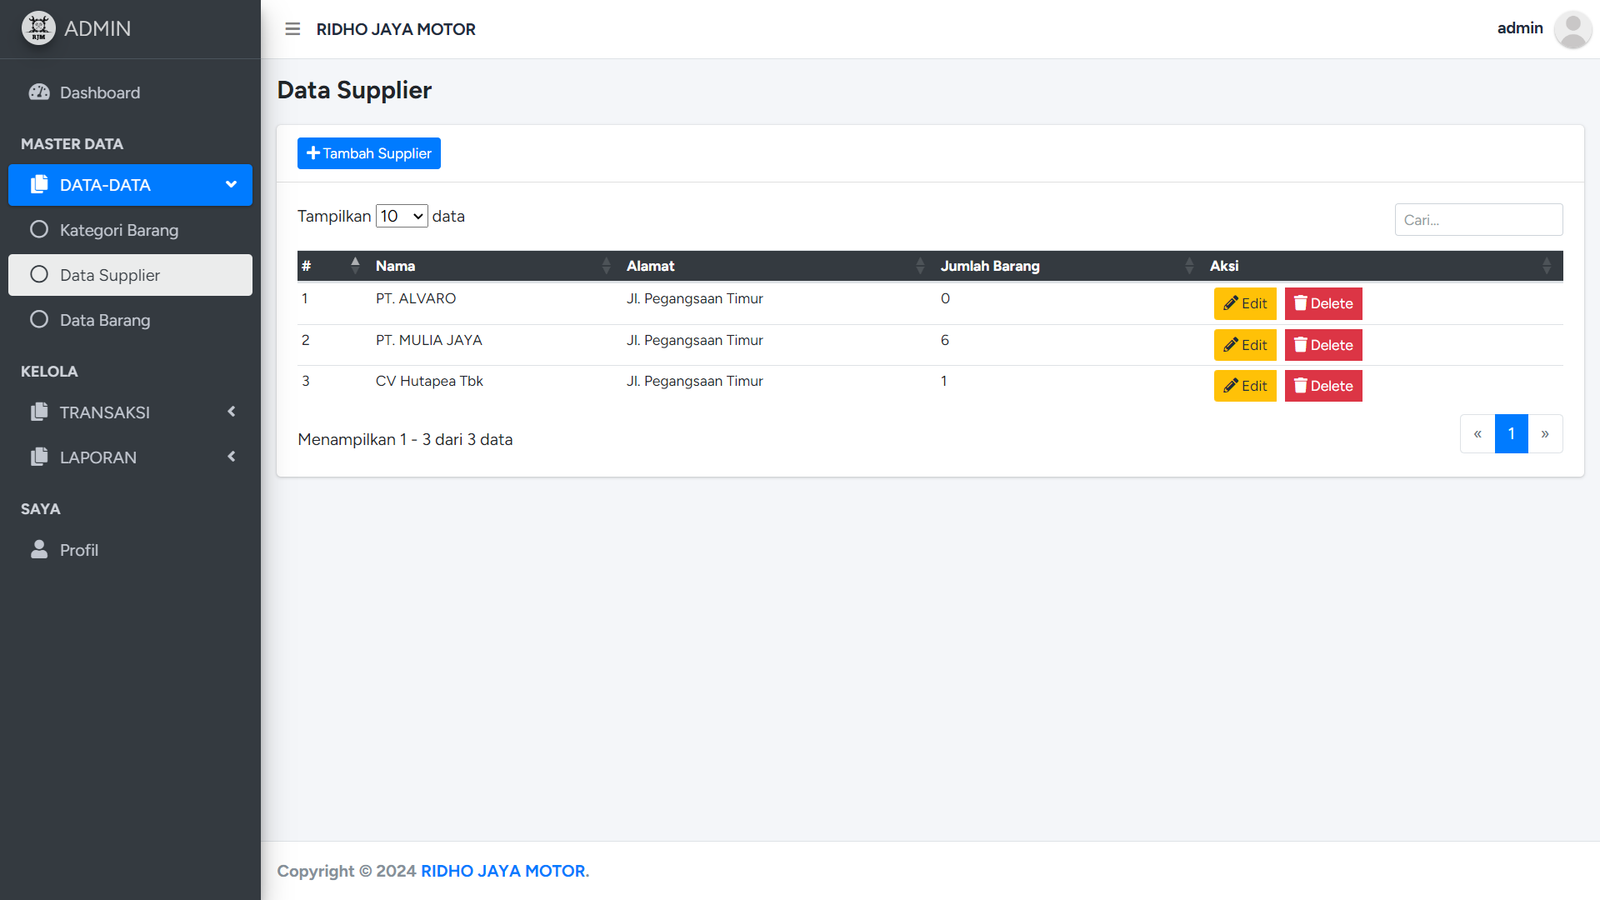Click the hamburger sidebar toggle icon
Screen dimensions: 1600x900
[x=292, y=29]
